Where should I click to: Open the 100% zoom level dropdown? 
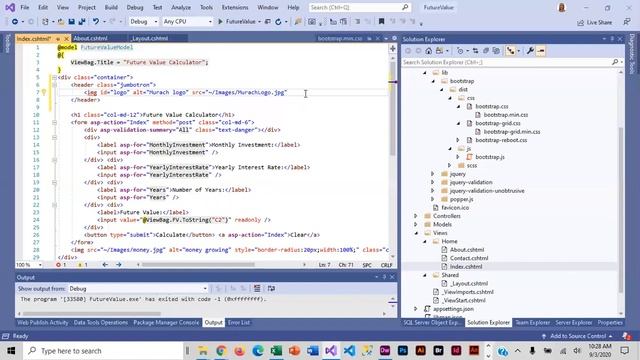[29, 264]
